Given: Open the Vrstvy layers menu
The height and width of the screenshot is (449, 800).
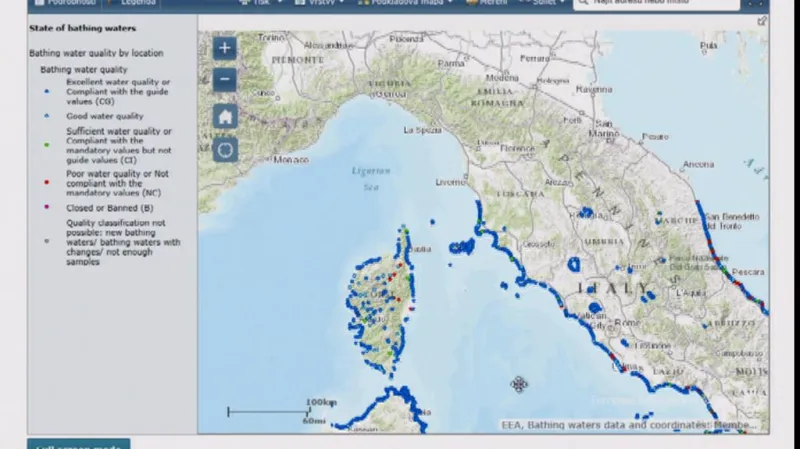Looking at the screenshot, I should pyautogui.click(x=319, y=3).
